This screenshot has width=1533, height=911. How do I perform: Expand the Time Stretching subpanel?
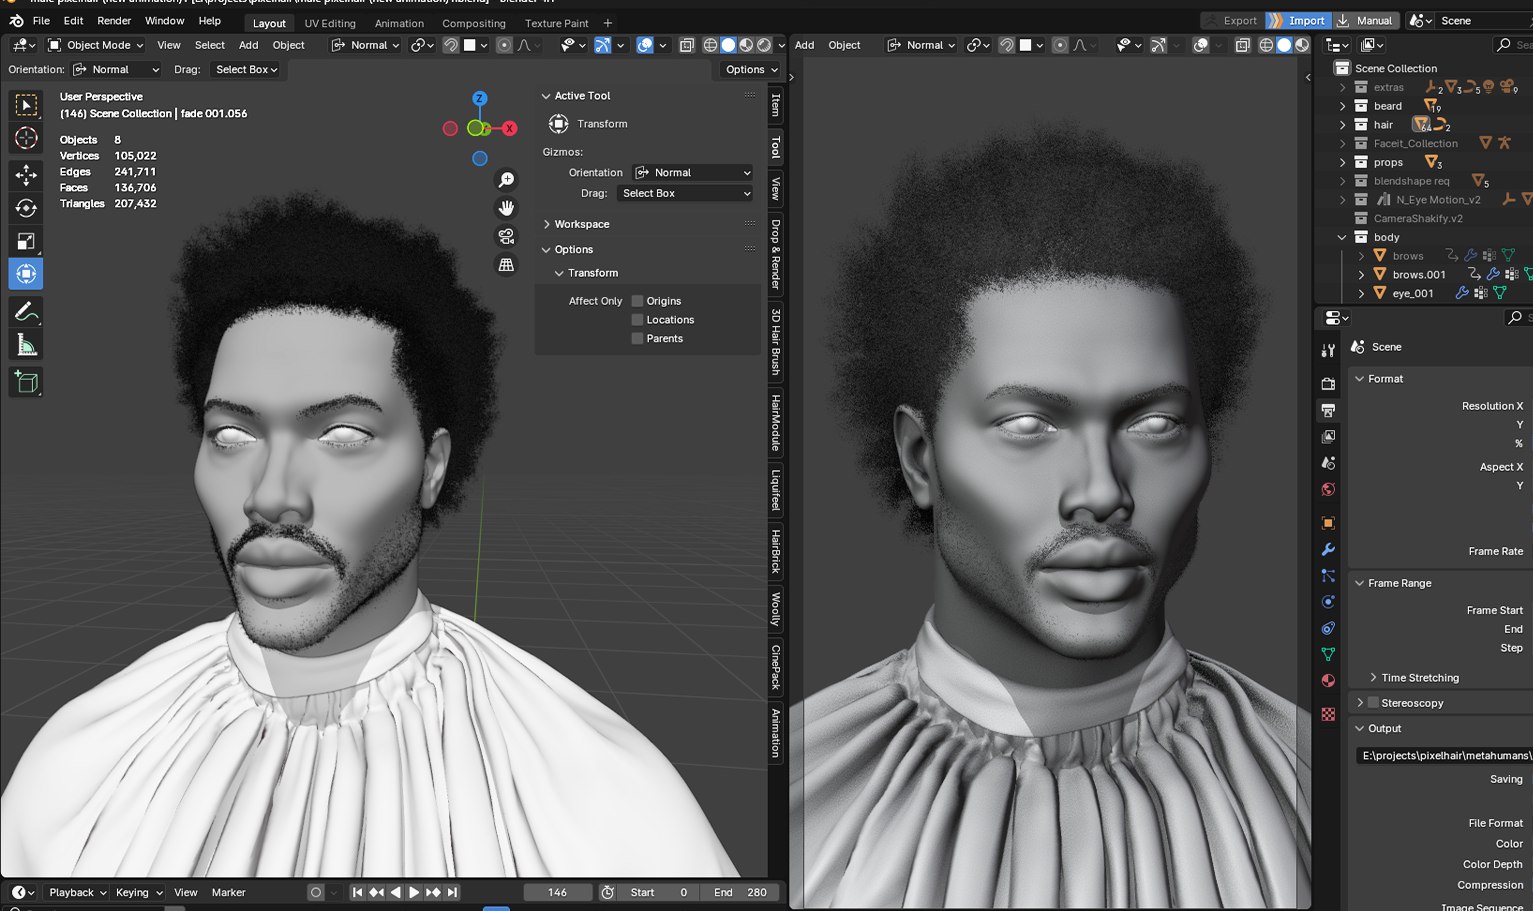tap(1373, 678)
